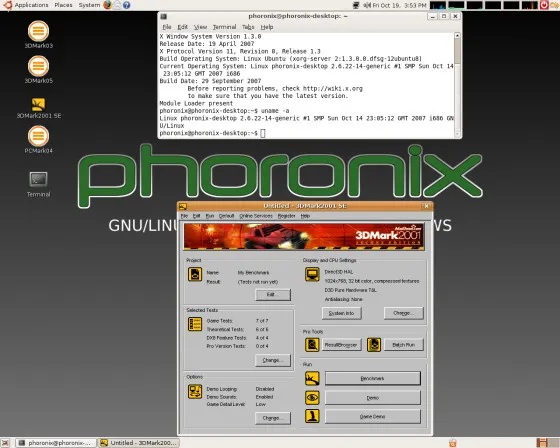Switch to phoronix terminal taskbar button
This screenshot has height=448, width=560.
[56, 443]
